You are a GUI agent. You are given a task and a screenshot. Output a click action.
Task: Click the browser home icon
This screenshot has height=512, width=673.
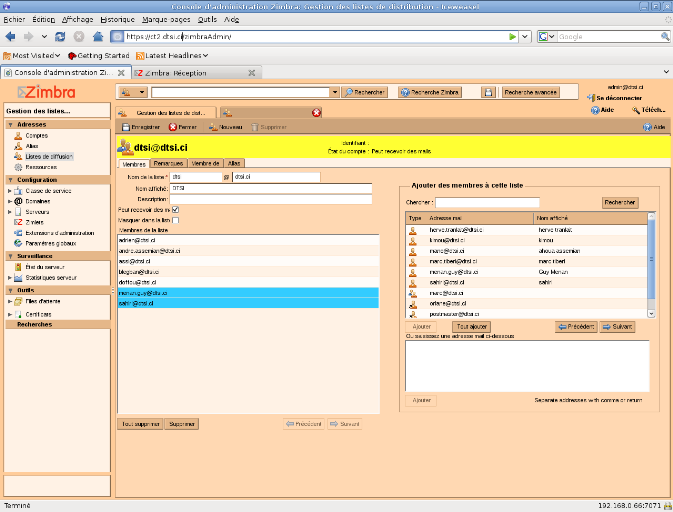tap(98, 36)
